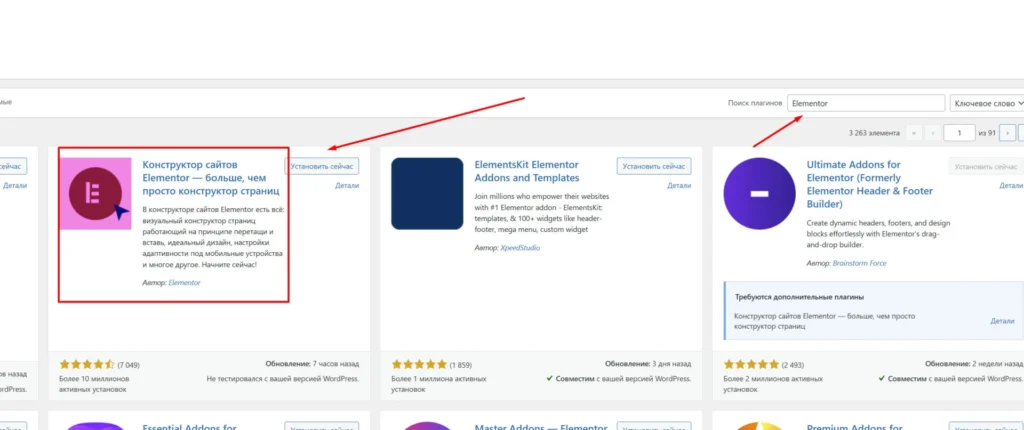
Task: View details of ElementsKit plugin
Action: click(x=679, y=186)
